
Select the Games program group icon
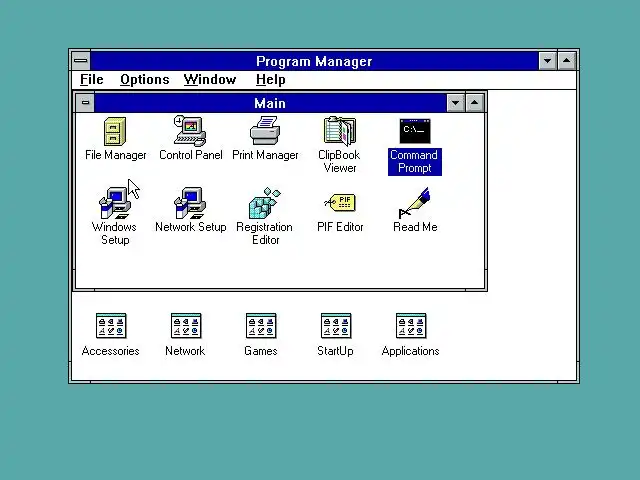coord(261,326)
